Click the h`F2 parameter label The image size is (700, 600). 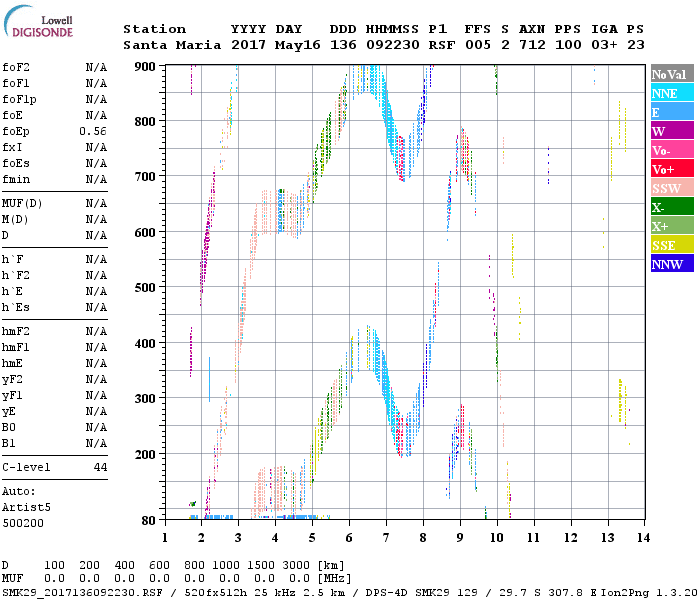pos(16,275)
